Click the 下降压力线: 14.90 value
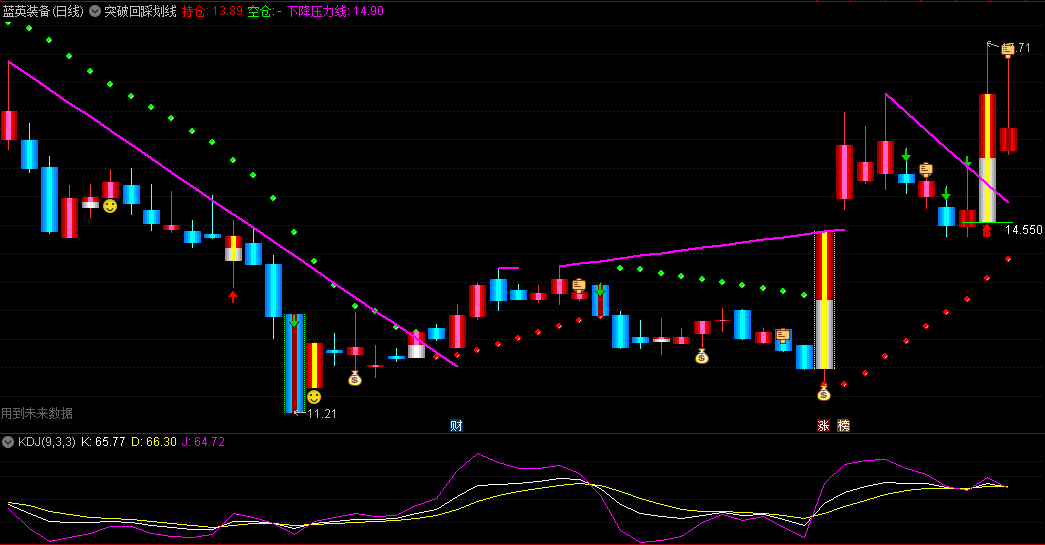This screenshot has width=1045, height=545. tap(335, 11)
